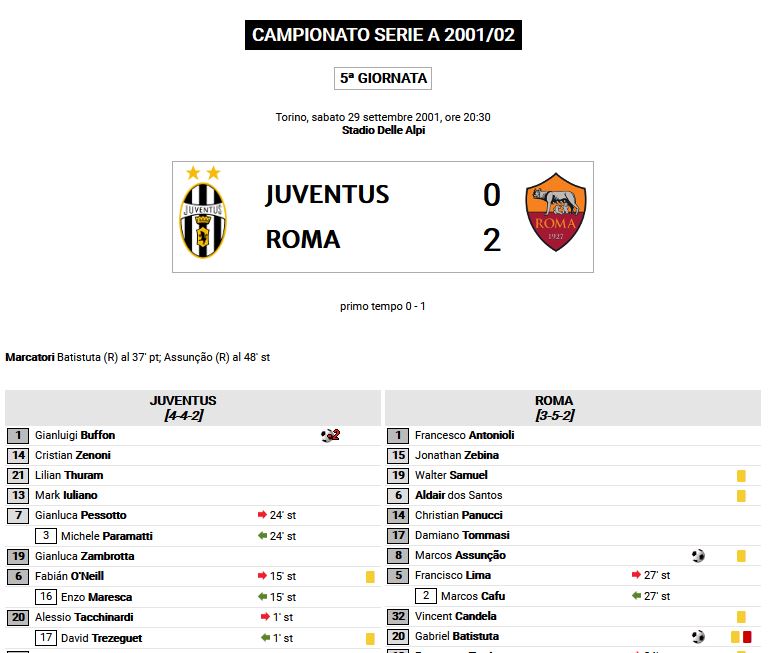Click red substitution arrow in Pessotto row
The height and width of the screenshot is (653, 768).
[x=262, y=515]
